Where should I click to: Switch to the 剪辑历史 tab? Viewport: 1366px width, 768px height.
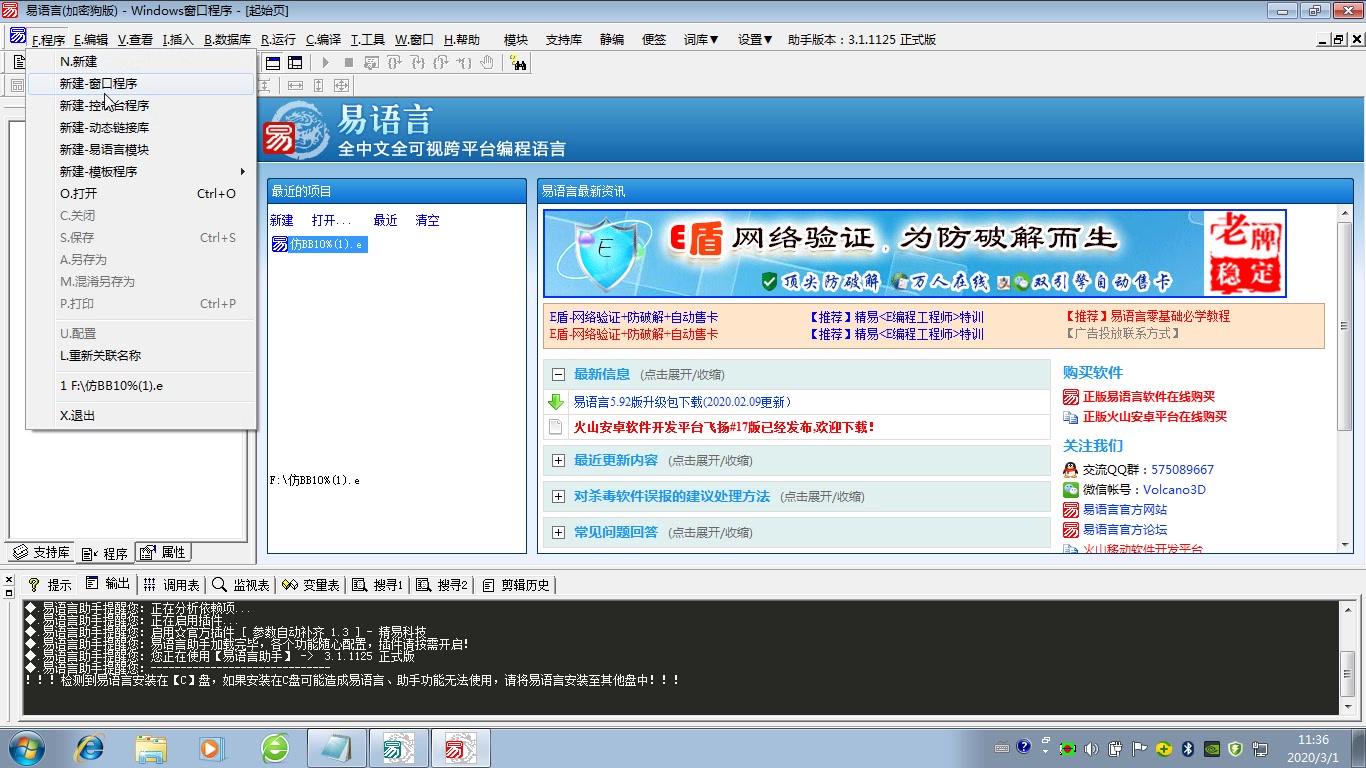[517, 585]
